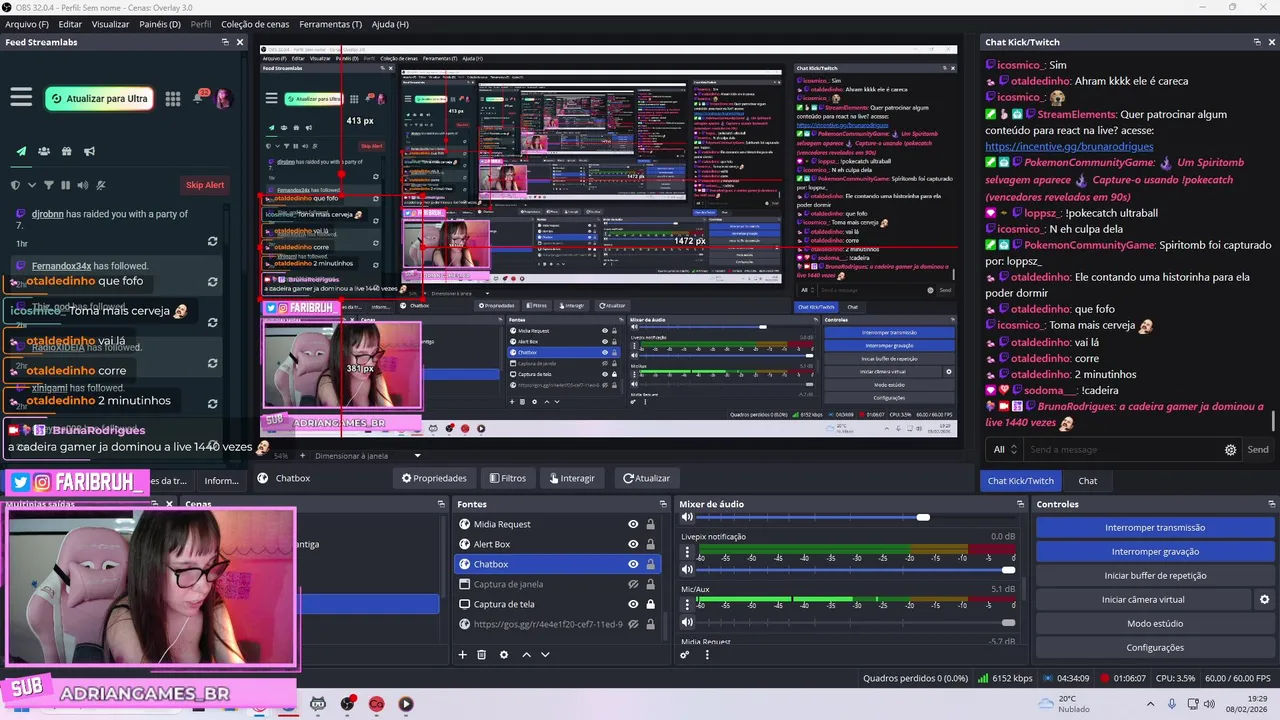Open the Painéis menu

coord(160,24)
